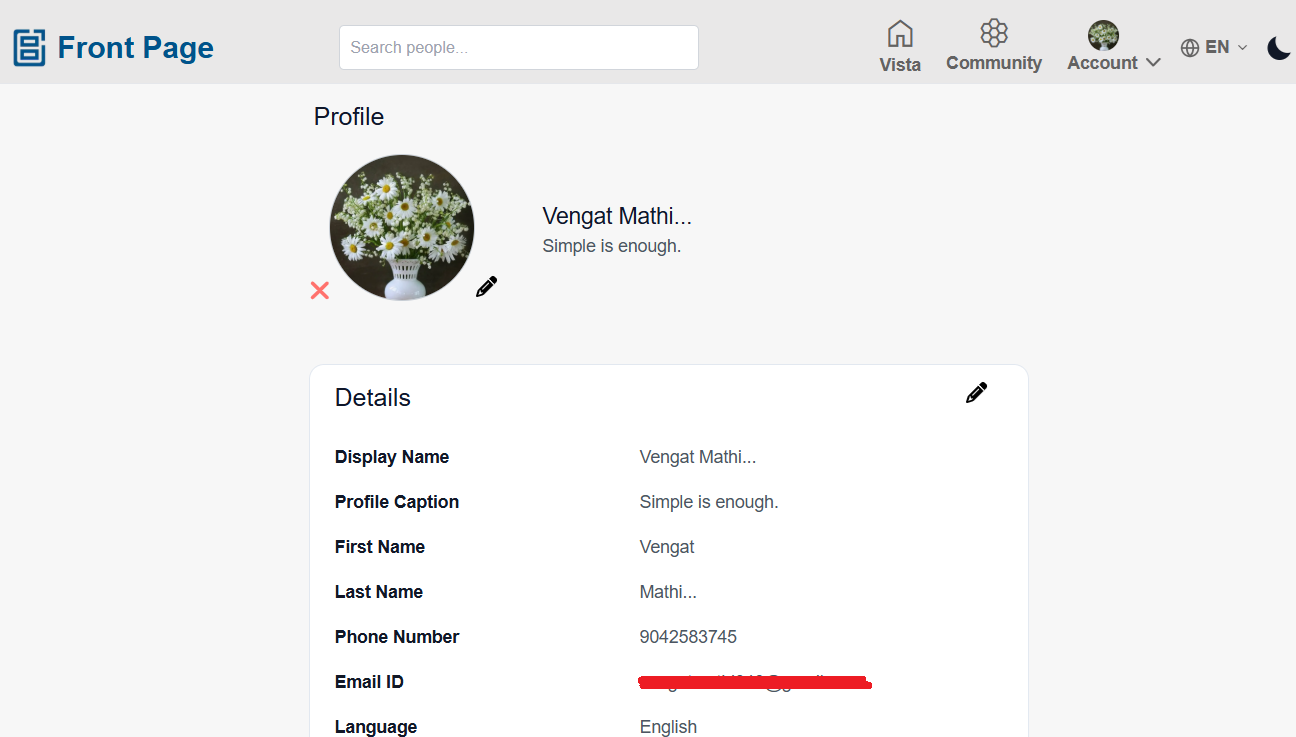Click the Account menu label

(x=1102, y=63)
